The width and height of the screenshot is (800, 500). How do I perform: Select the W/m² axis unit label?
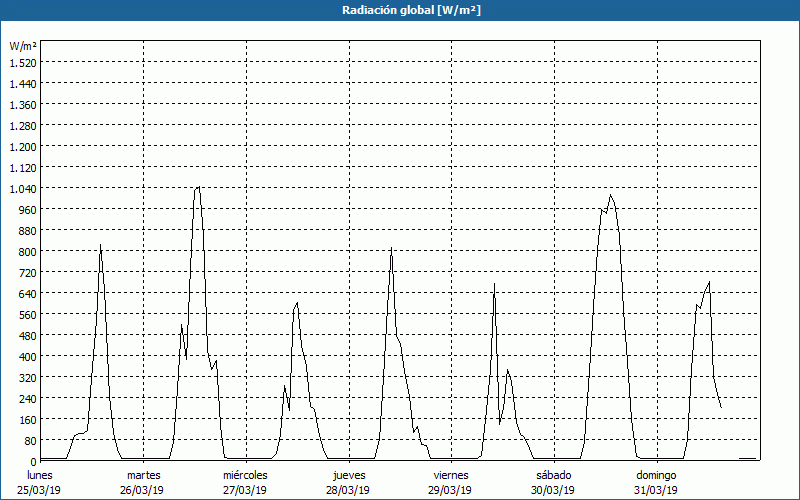[23, 46]
